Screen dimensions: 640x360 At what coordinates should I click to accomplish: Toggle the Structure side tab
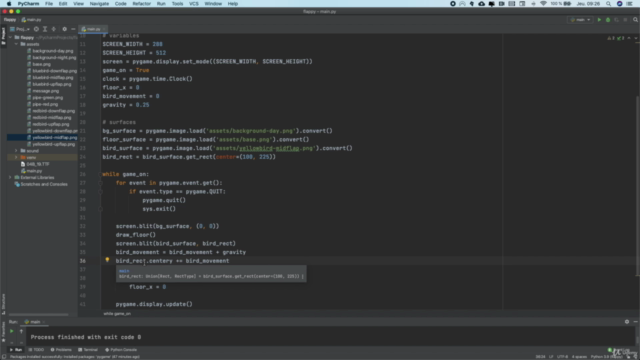[x=3, y=304]
